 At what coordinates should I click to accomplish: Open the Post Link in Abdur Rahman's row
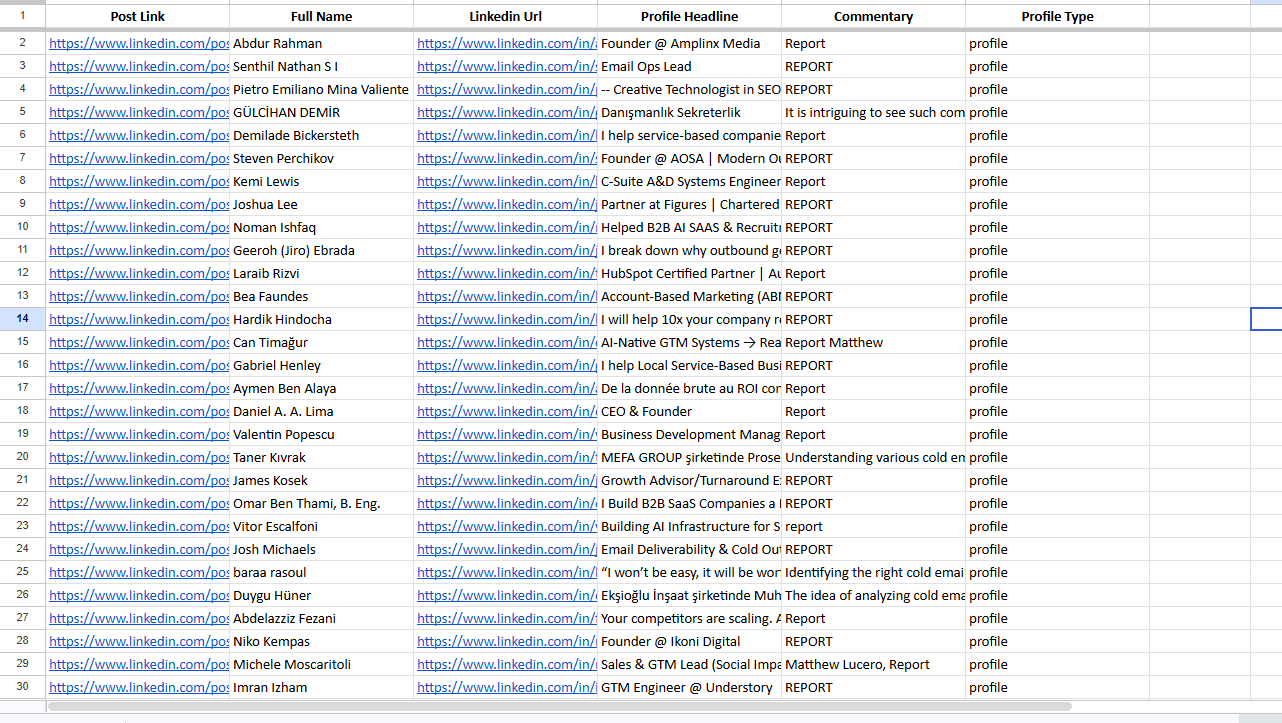tap(138, 43)
